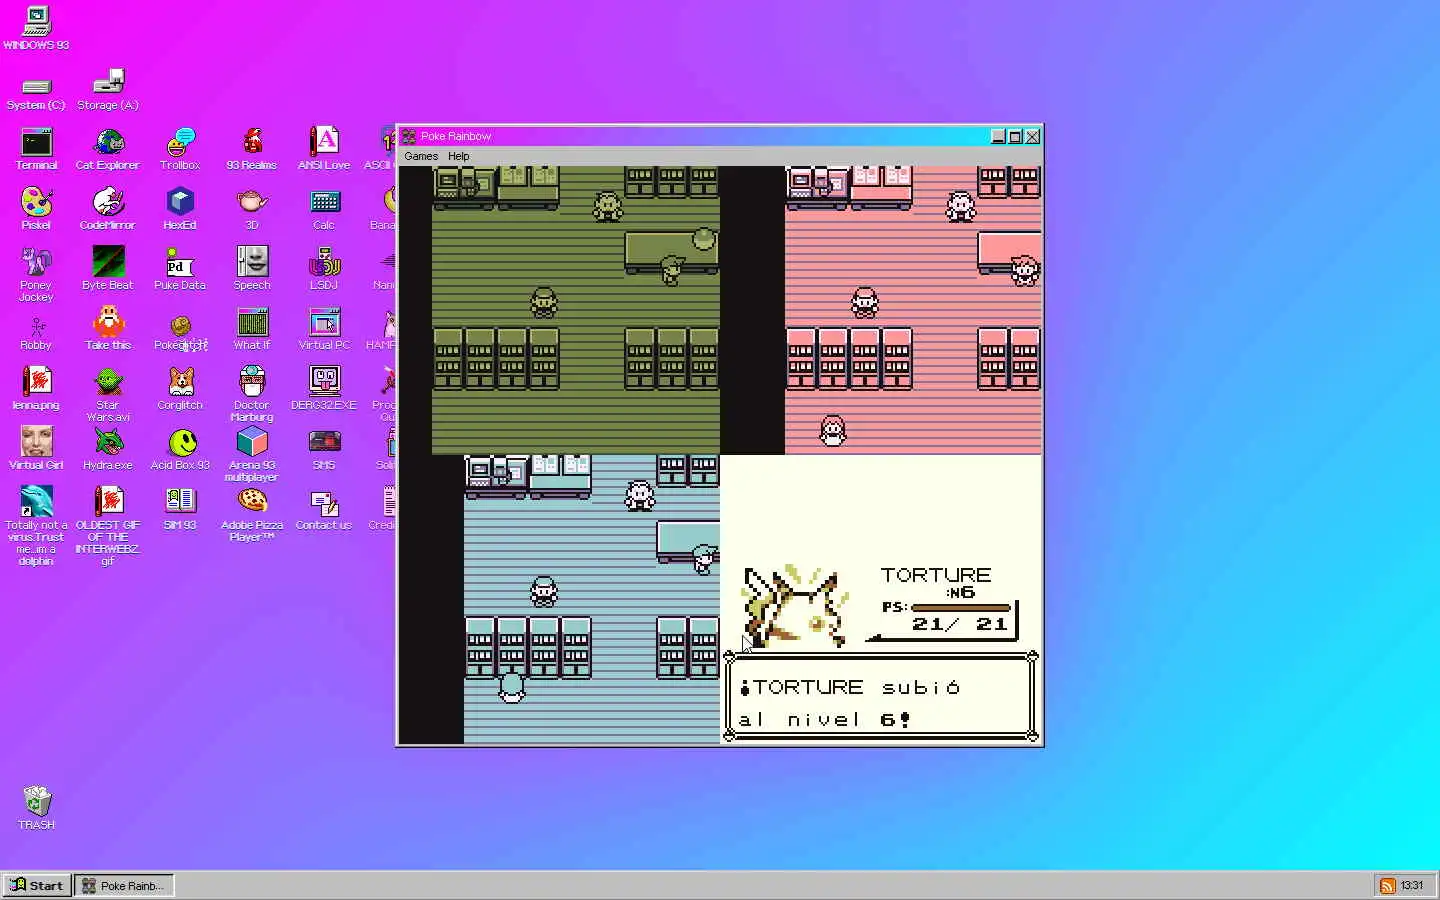1440x900 pixels.
Task: Open the 3D teapot icon
Action: pos(252,209)
